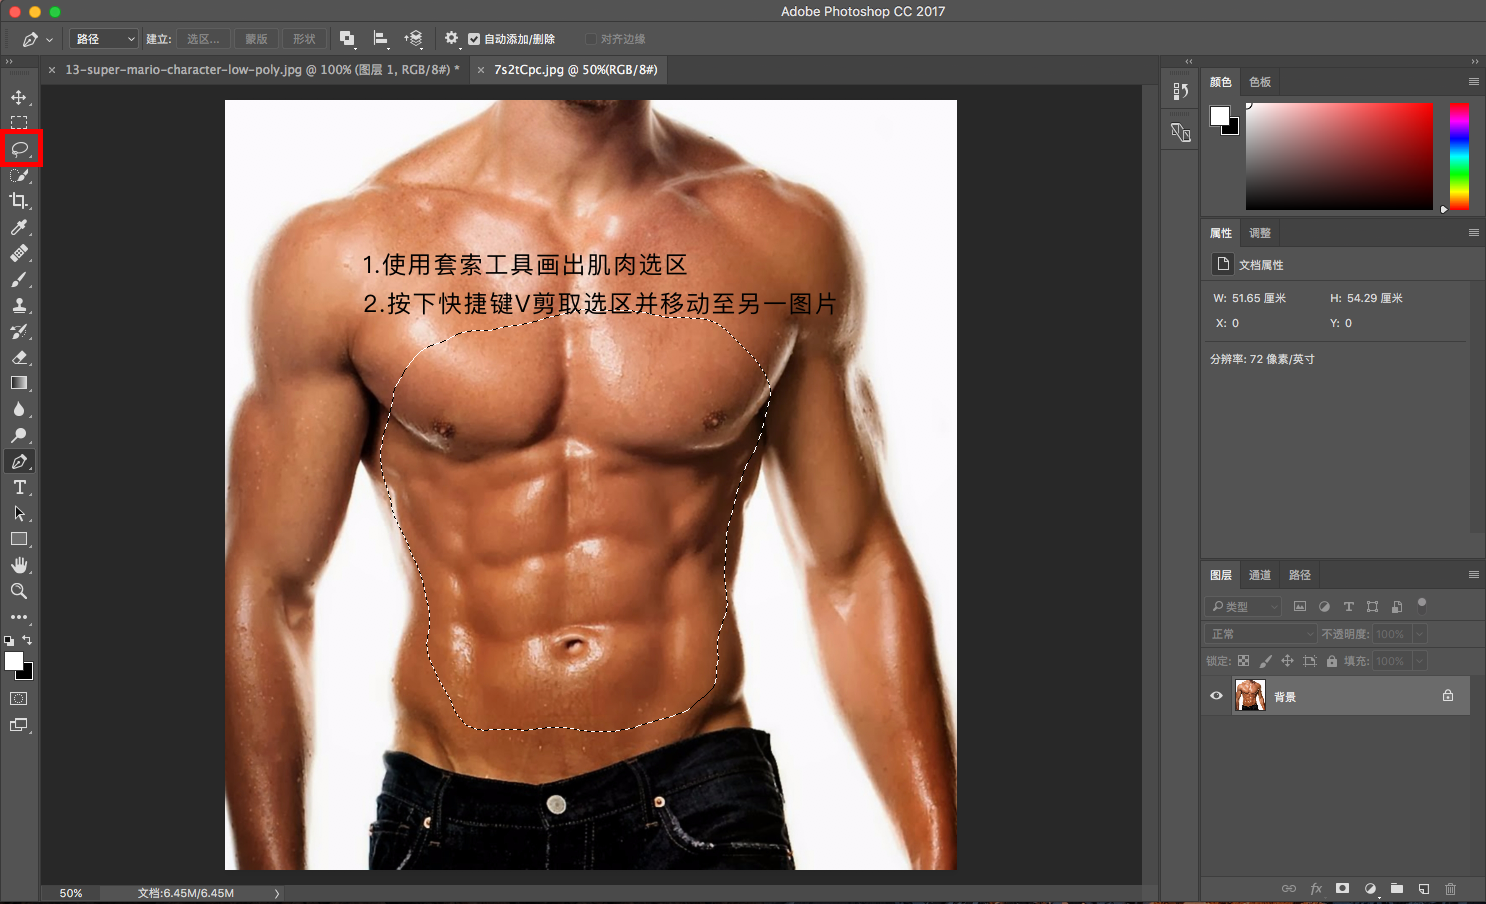Open layer filter 类型 dropdown
The height and width of the screenshot is (904, 1486).
(x=1243, y=606)
